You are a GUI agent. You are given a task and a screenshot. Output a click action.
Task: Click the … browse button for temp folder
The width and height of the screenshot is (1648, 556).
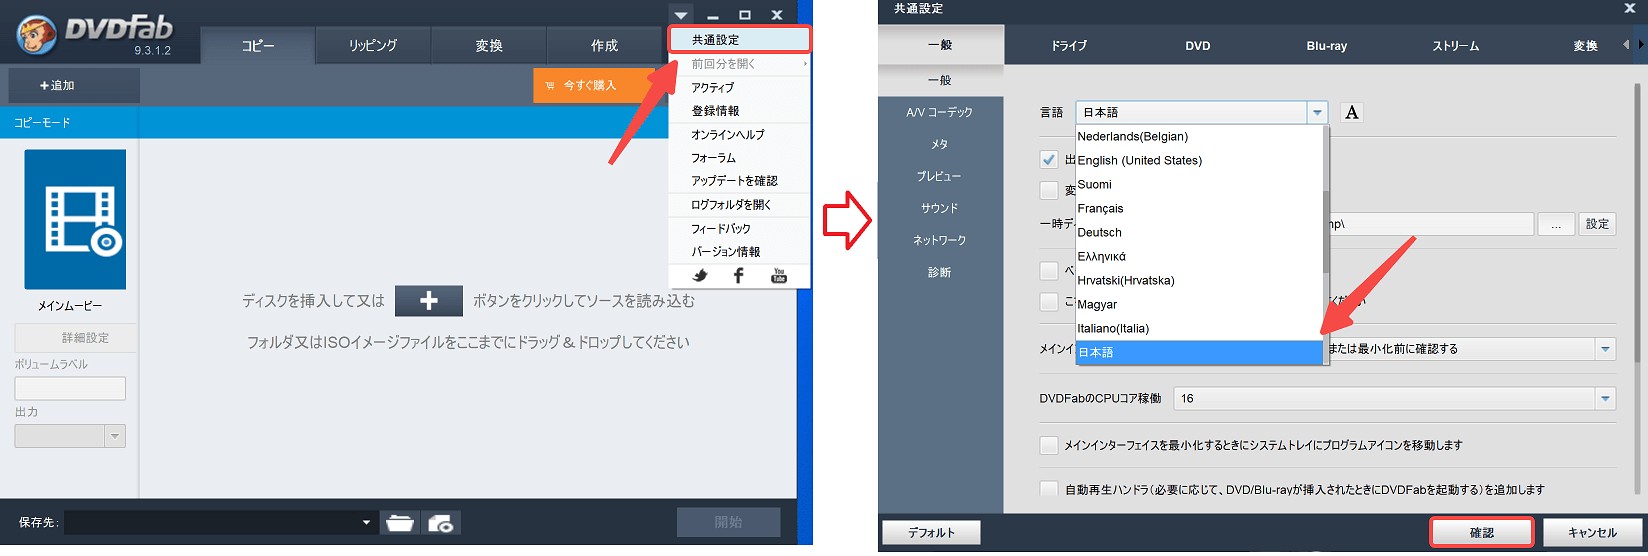click(x=1556, y=224)
